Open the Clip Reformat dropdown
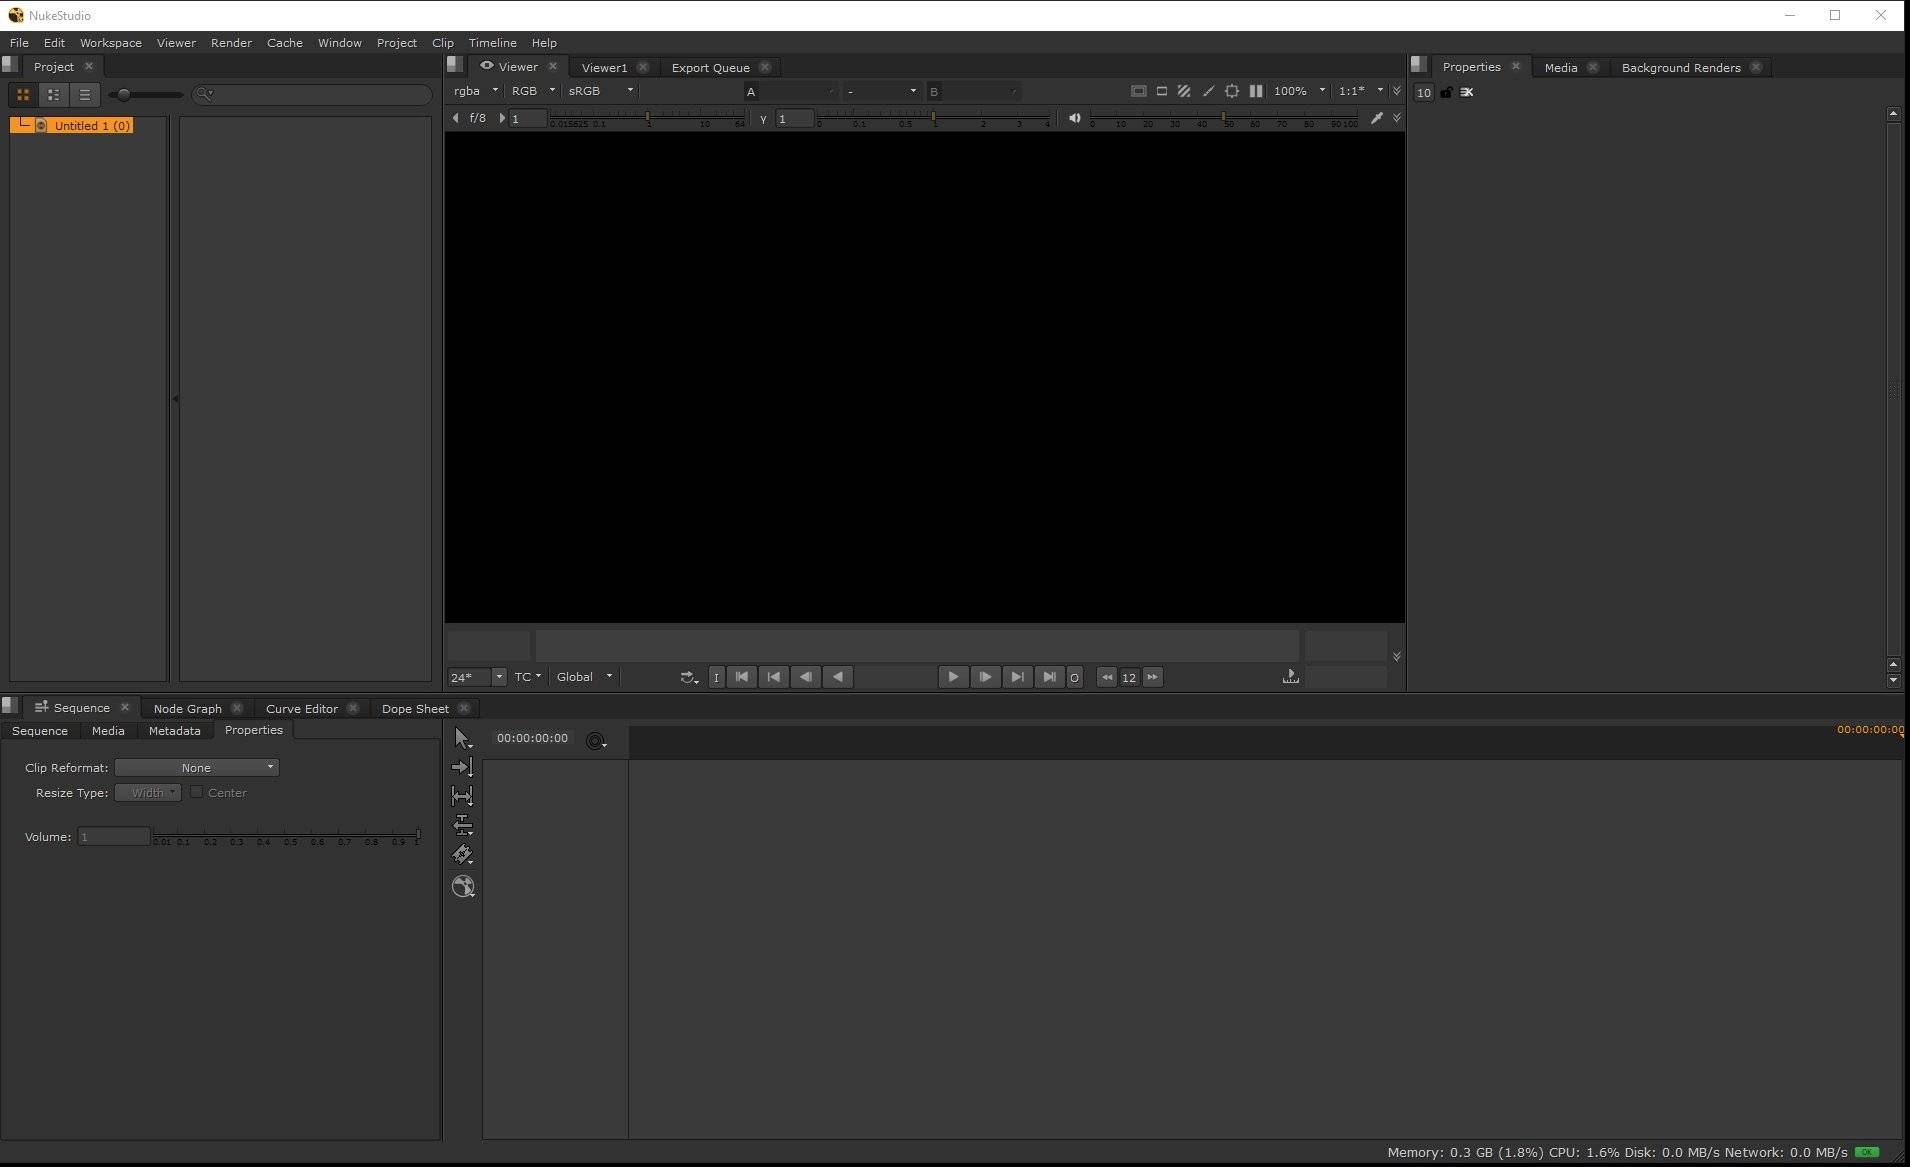 (x=196, y=768)
